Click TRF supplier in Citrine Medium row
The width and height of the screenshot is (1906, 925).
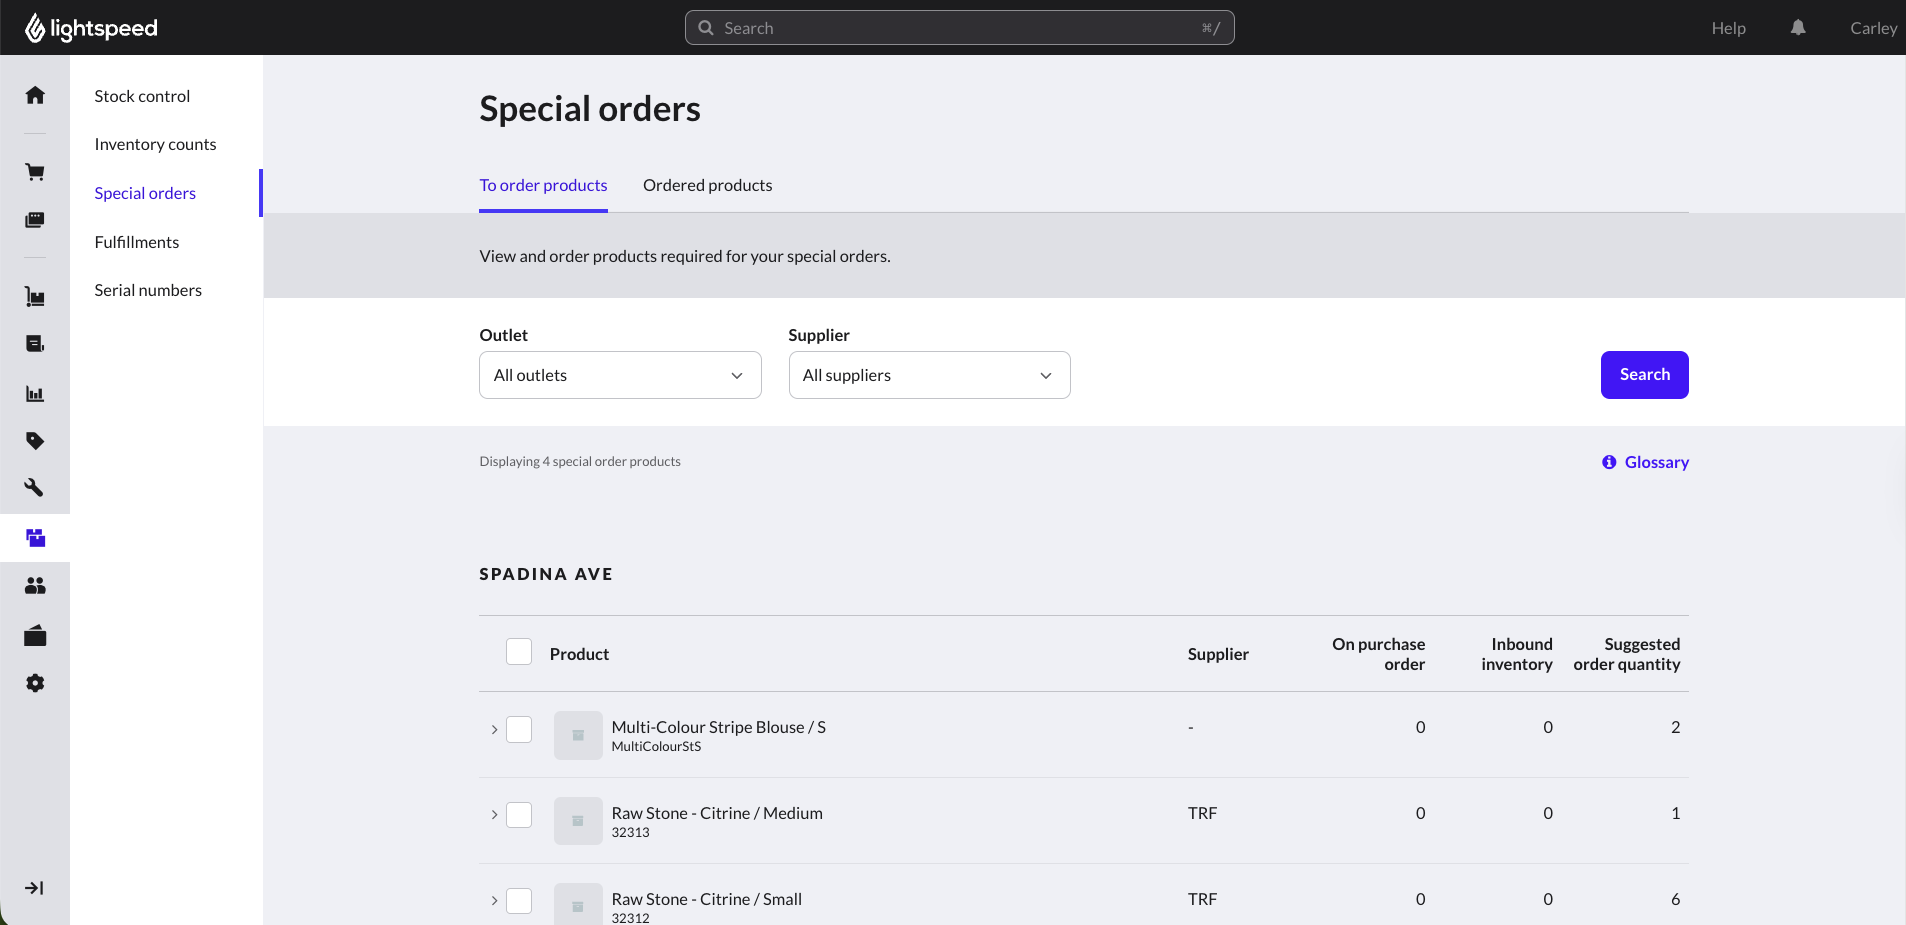coord(1202,813)
